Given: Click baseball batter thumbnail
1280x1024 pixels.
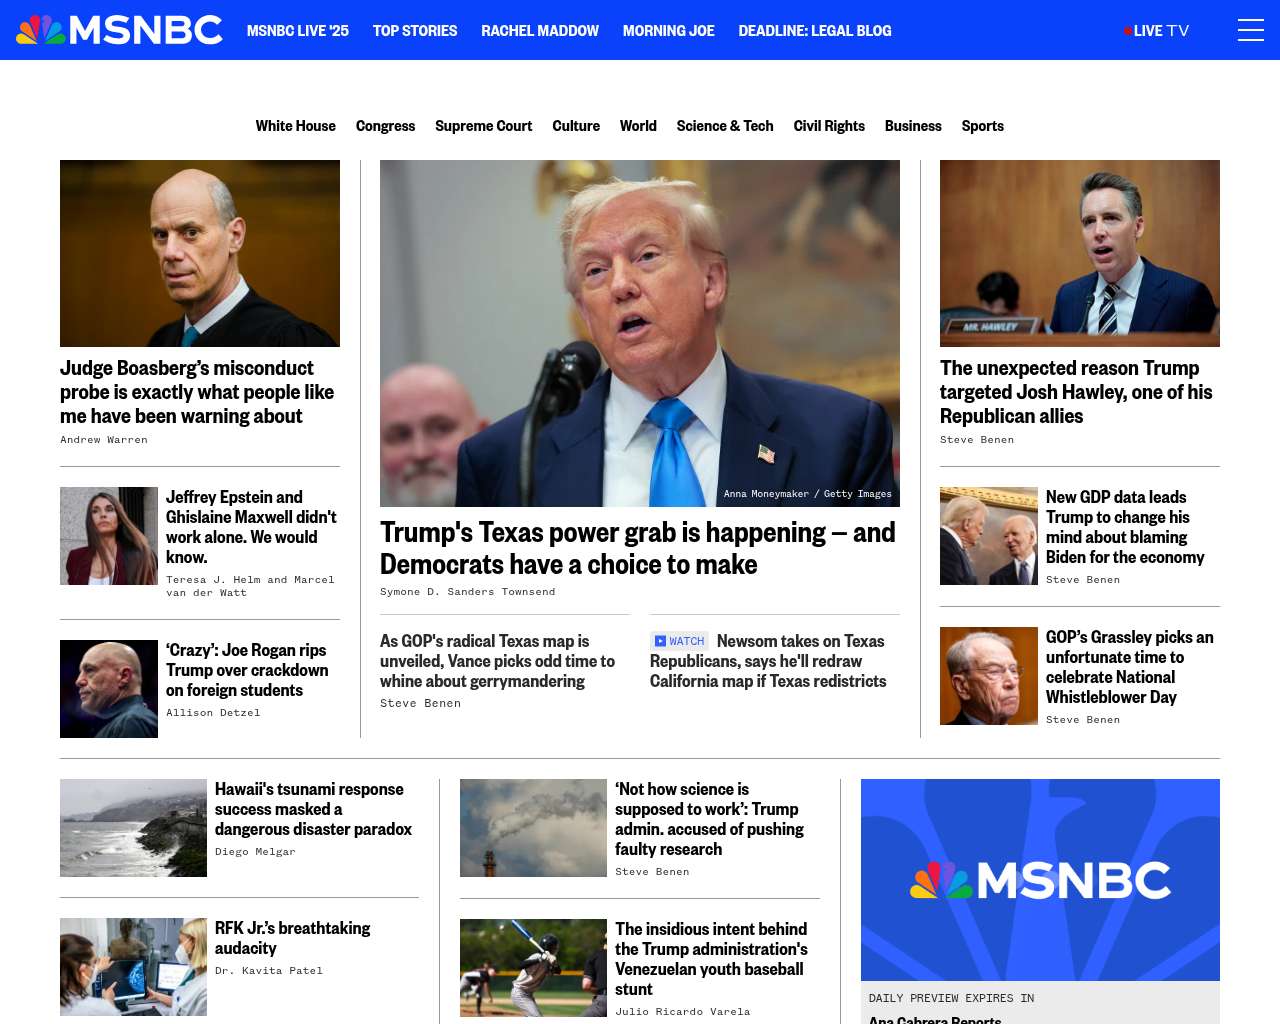Looking at the screenshot, I should [x=533, y=968].
